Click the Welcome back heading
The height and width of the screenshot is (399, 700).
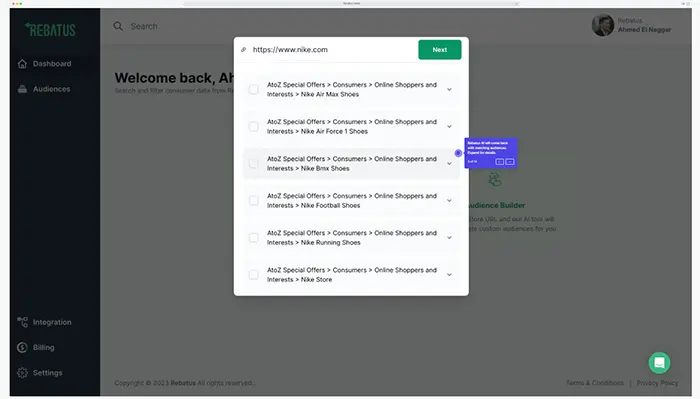point(174,78)
